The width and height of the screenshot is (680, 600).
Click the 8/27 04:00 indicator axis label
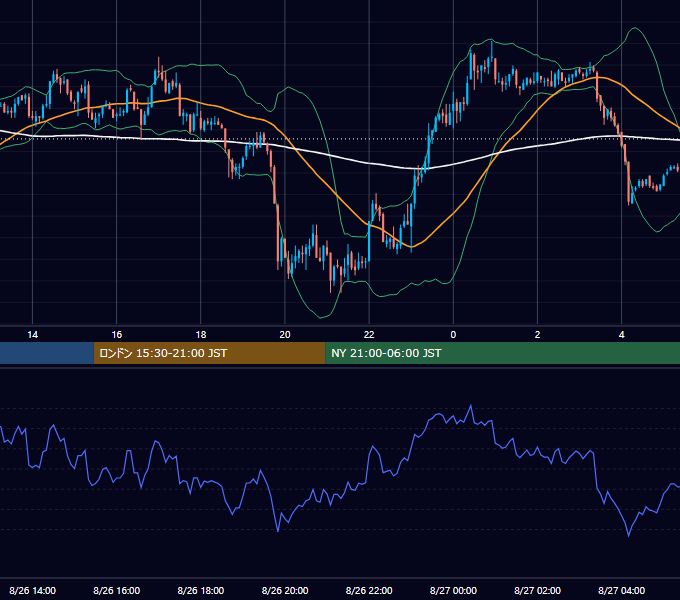click(x=621, y=590)
